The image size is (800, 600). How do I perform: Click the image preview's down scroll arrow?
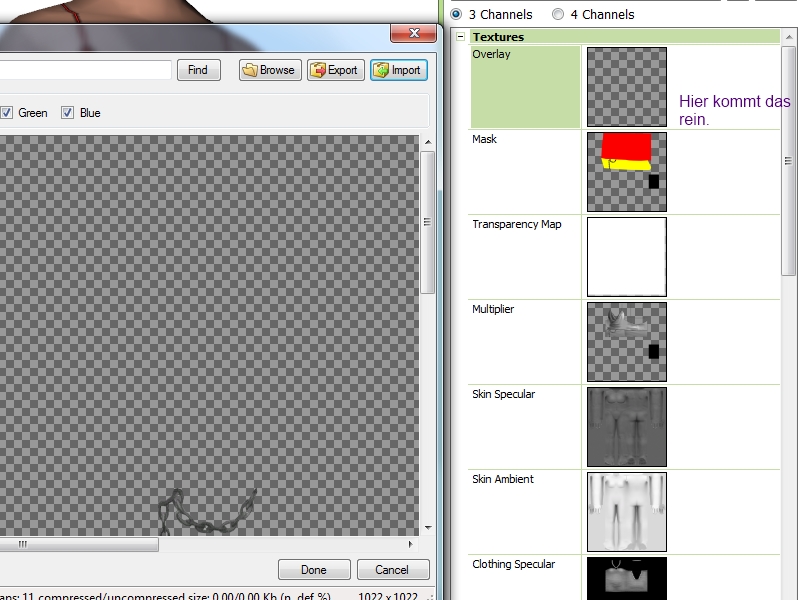[x=428, y=527]
